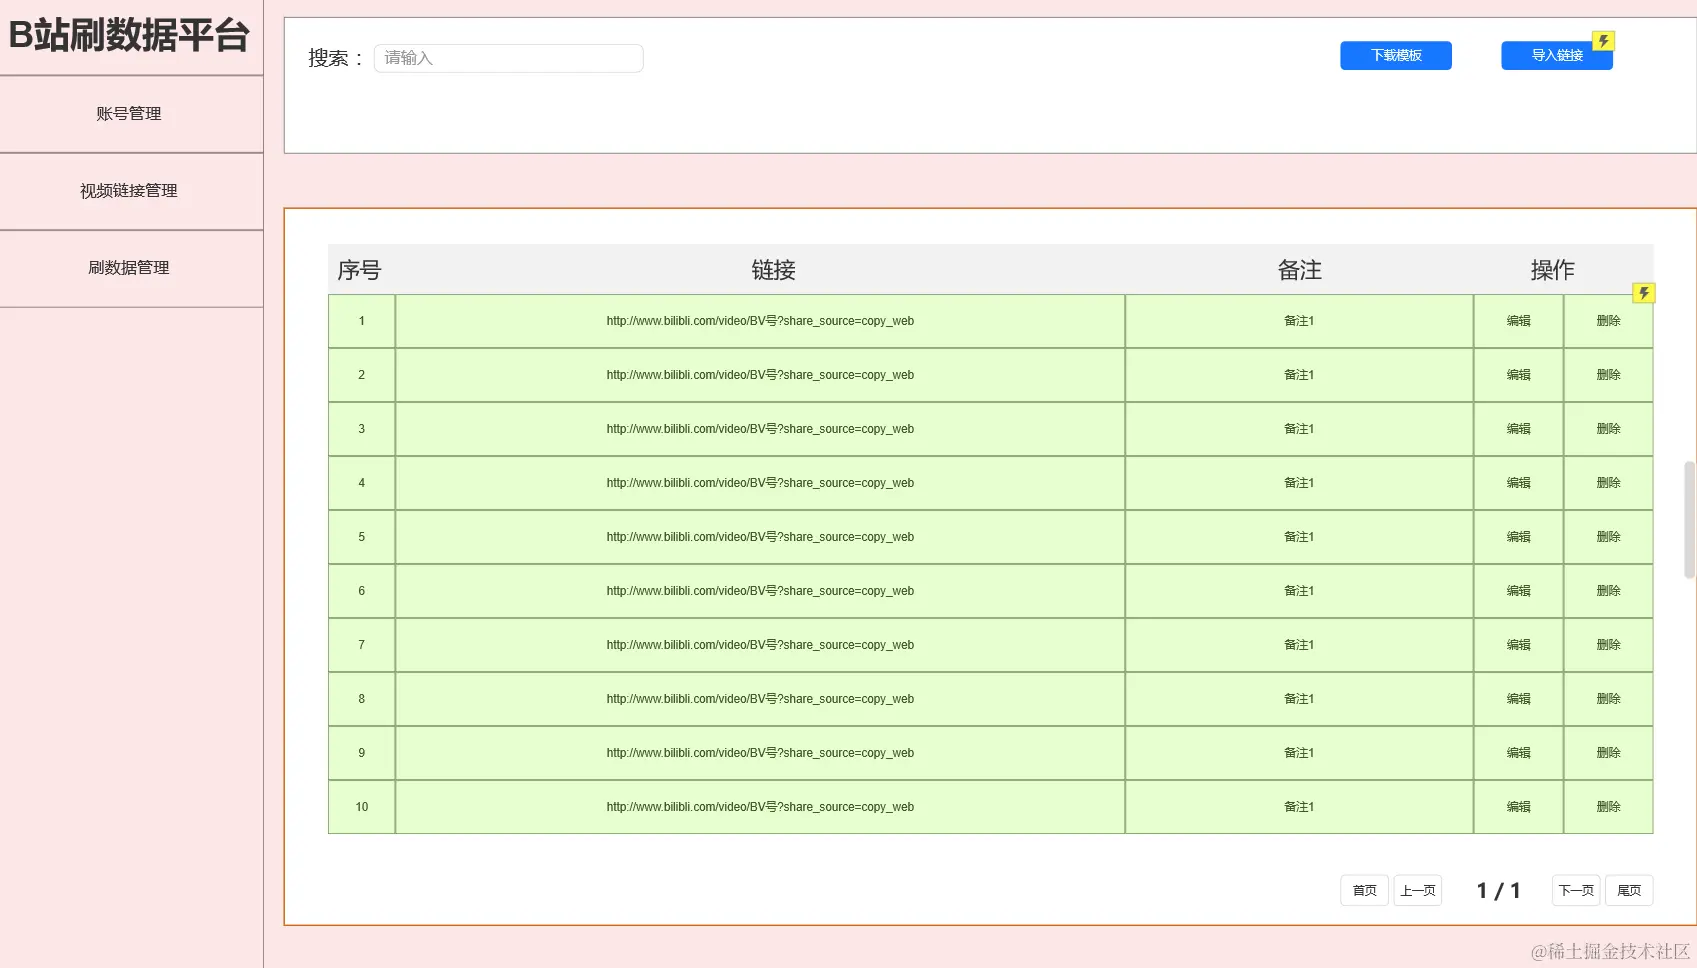Click the 序号 column header

click(359, 270)
